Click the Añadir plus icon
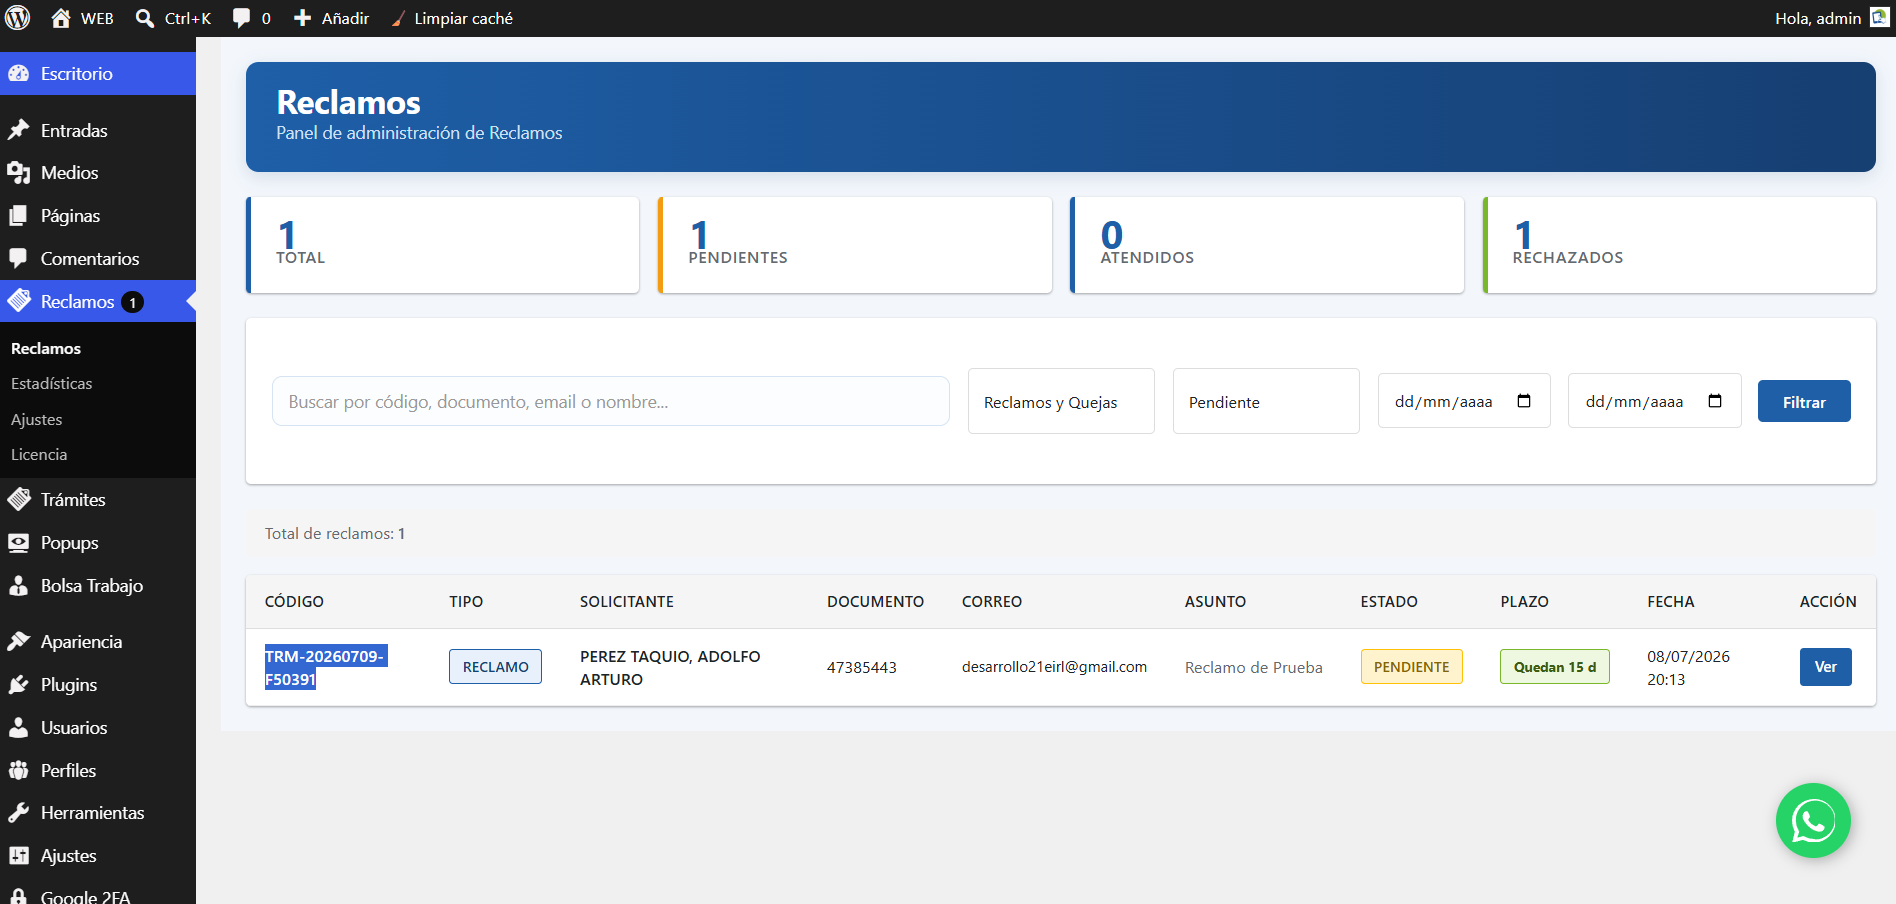The width and height of the screenshot is (1896, 904). point(302,18)
